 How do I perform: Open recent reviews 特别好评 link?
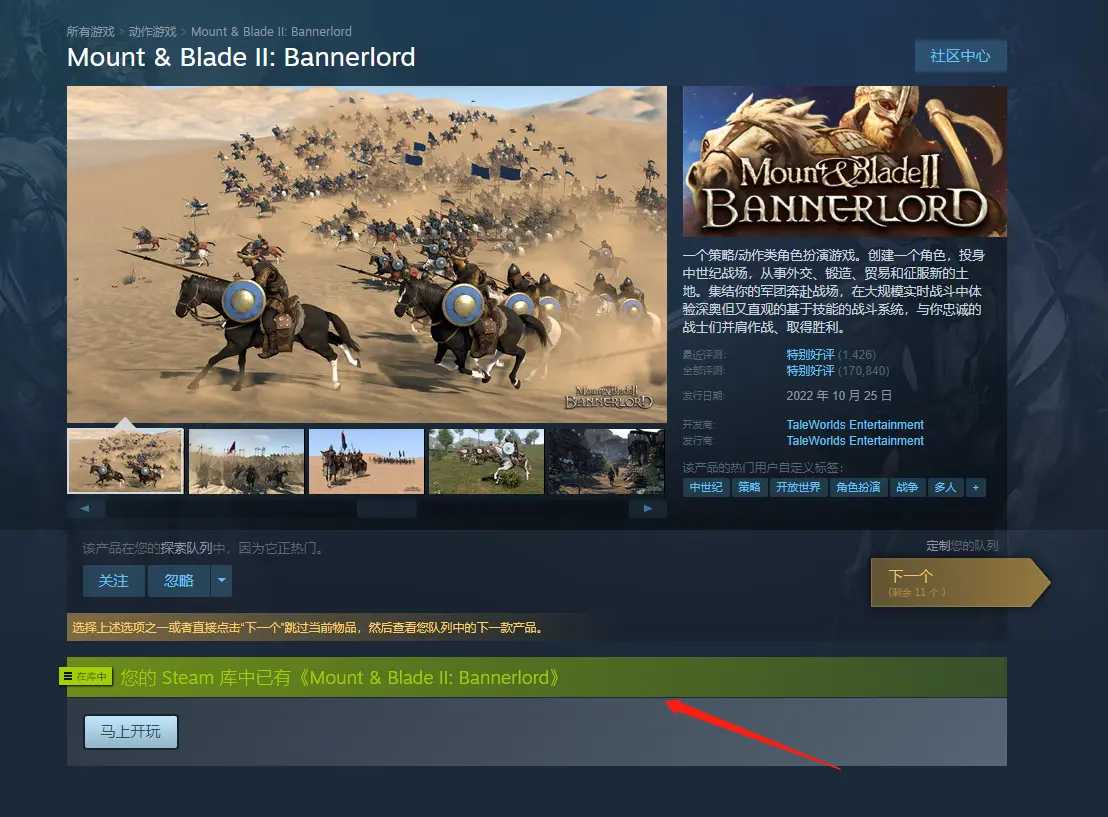tap(811, 355)
